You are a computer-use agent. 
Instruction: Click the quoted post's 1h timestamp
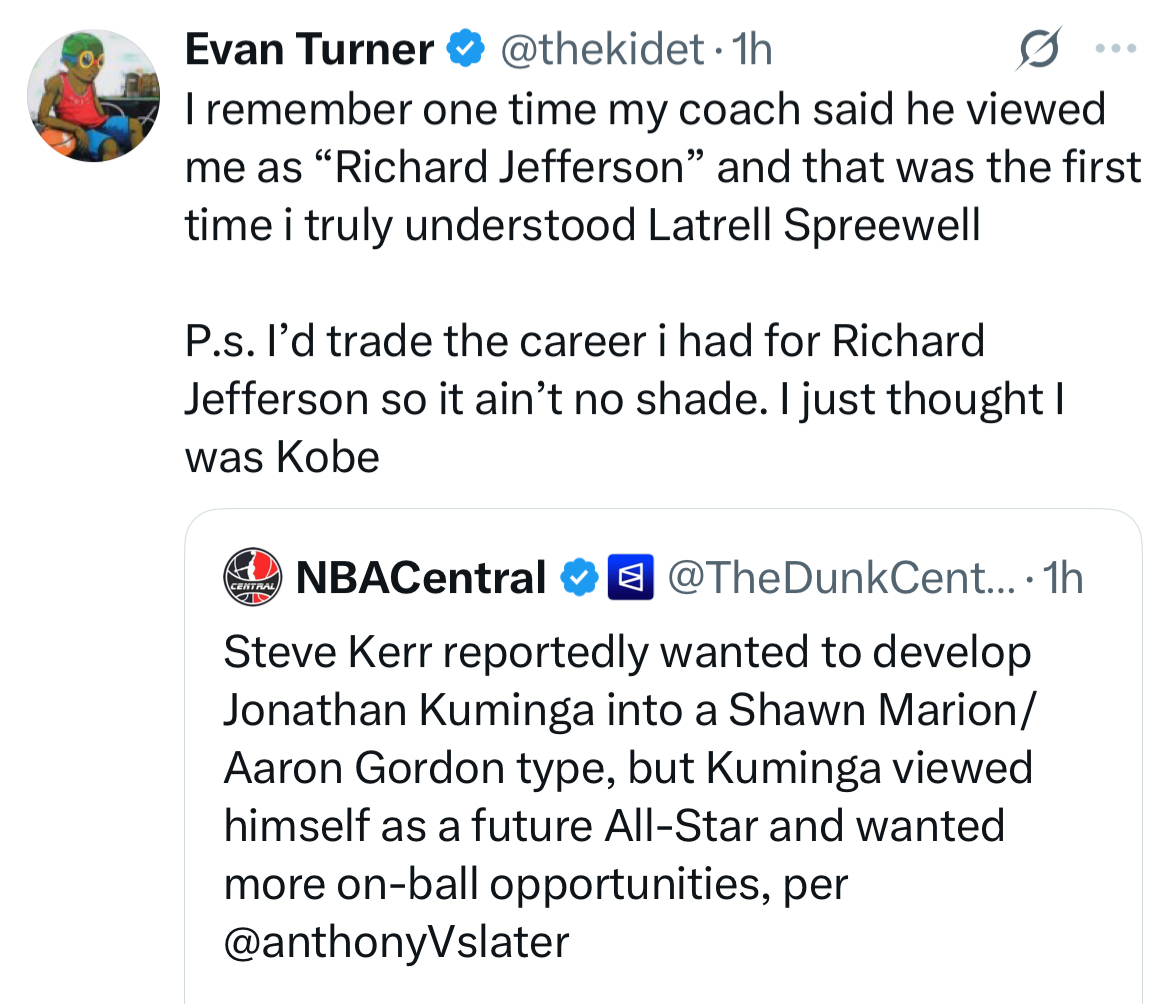[x=1062, y=577]
